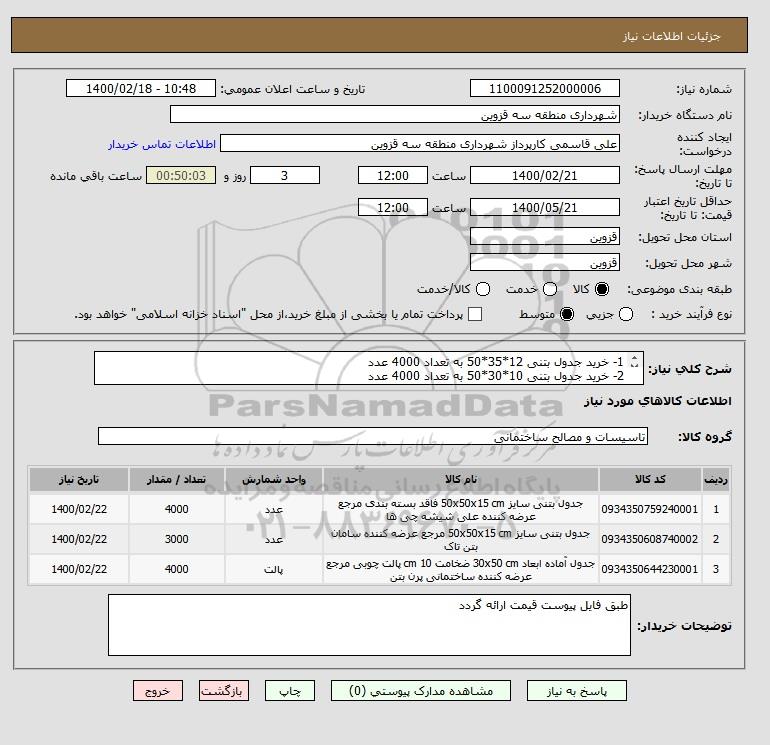The image size is (770, 745).
Task: Open مشاهده مدارک پیوستی (0) button
Action: tap(421, 690)
